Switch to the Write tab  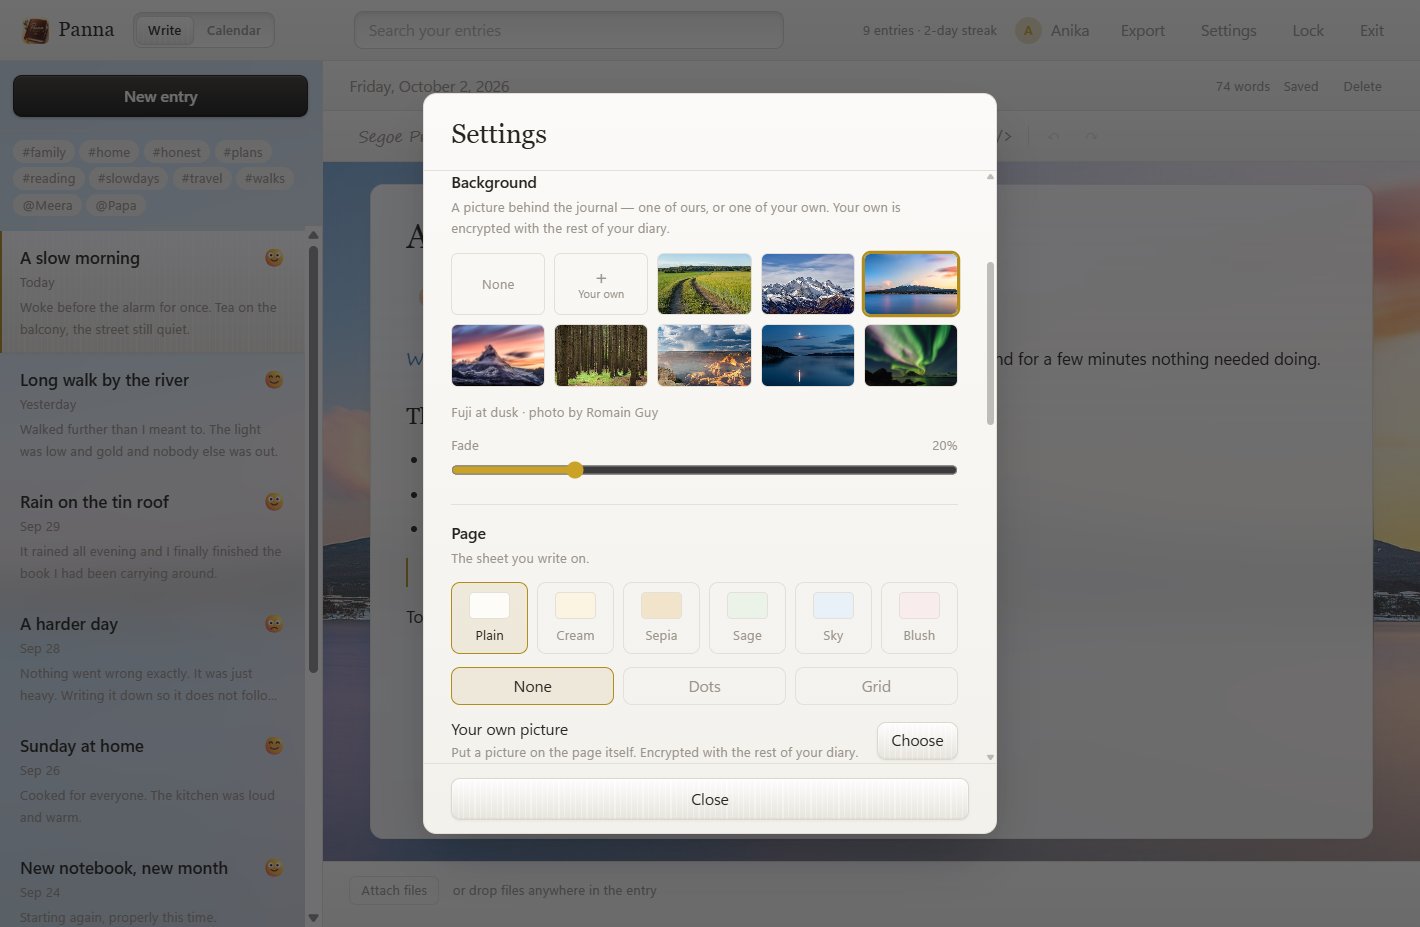click(x=165, y=31)
